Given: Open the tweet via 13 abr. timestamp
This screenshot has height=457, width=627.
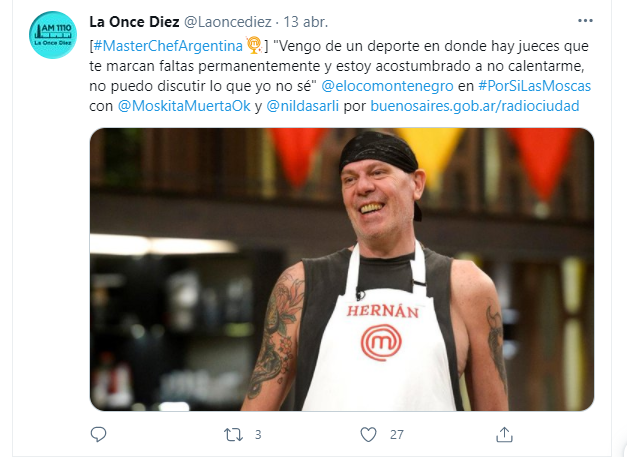Looking at the screenshot, I should click(x=306, y=22).
